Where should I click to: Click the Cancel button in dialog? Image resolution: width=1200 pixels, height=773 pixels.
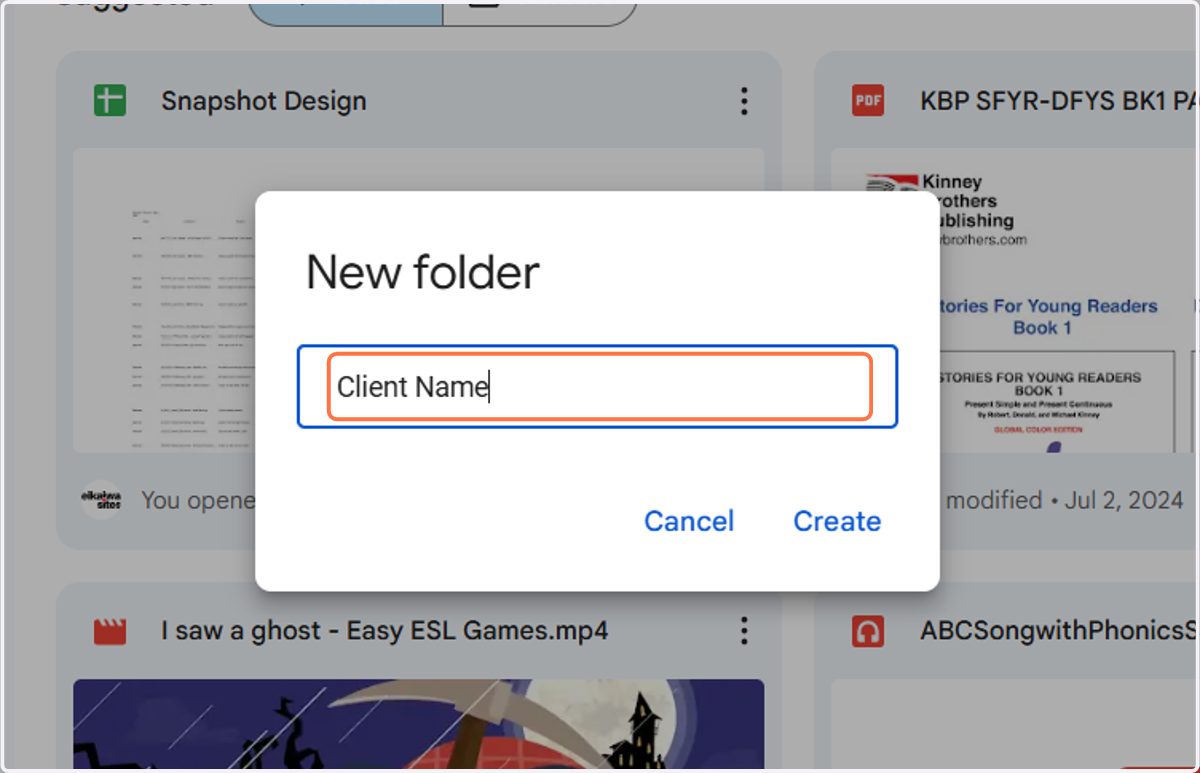click(x=689, y=521)
